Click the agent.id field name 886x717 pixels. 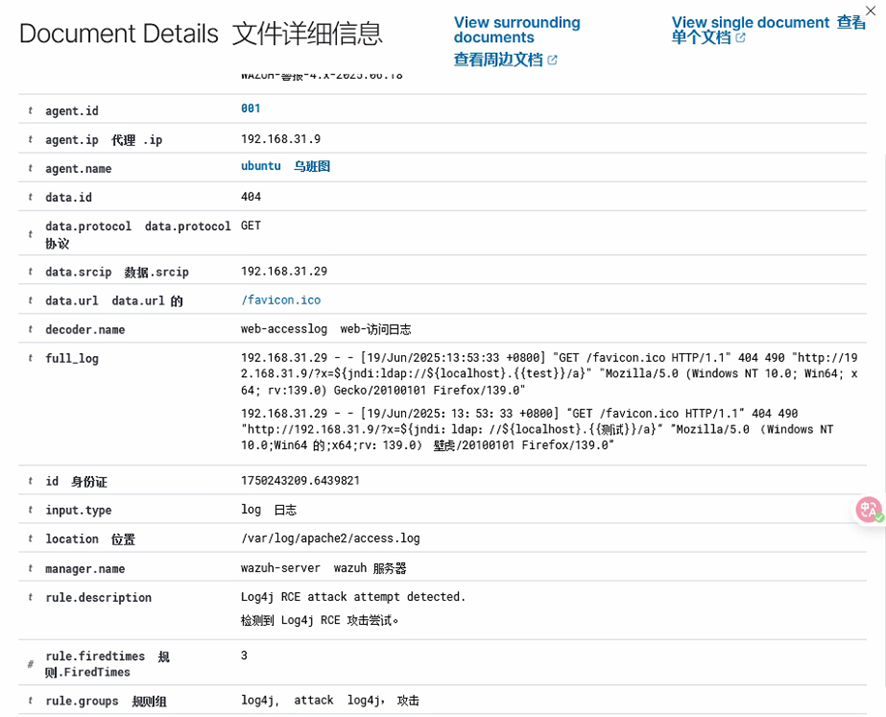(x=72, y=111)
